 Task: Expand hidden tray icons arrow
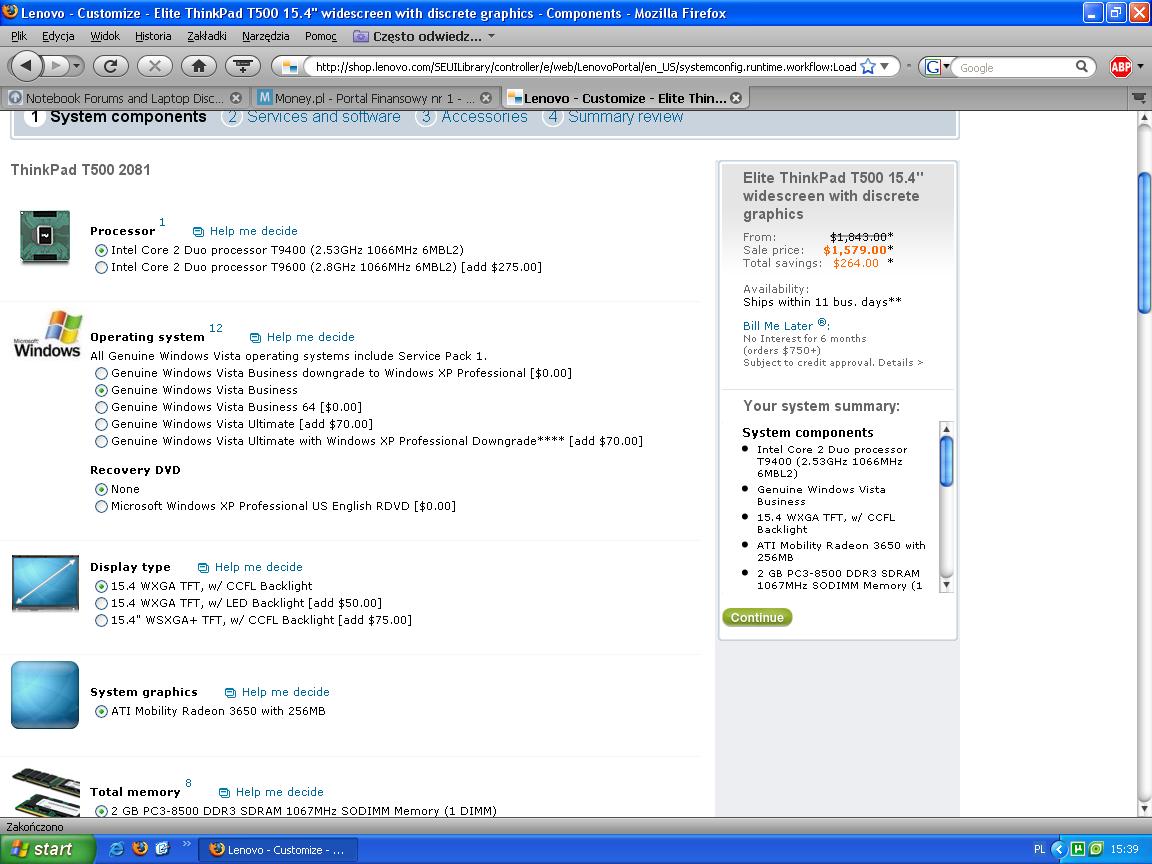1059,849
